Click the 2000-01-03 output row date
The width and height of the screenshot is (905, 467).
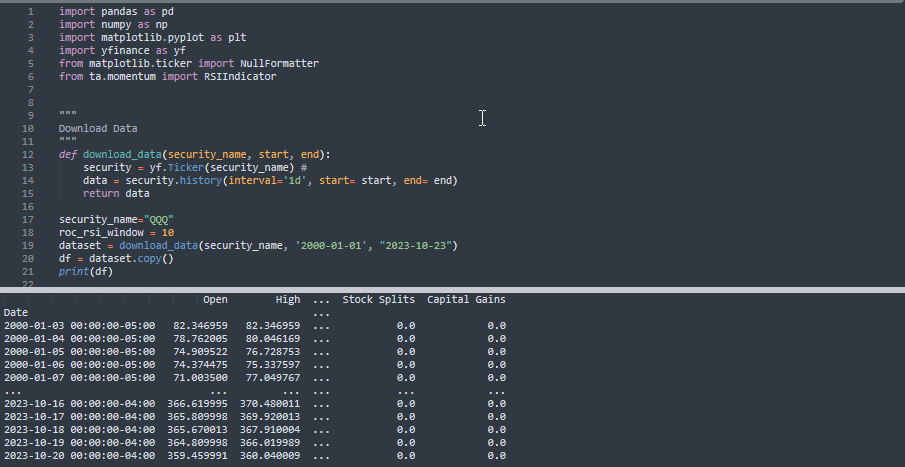(x=35, y=326)
